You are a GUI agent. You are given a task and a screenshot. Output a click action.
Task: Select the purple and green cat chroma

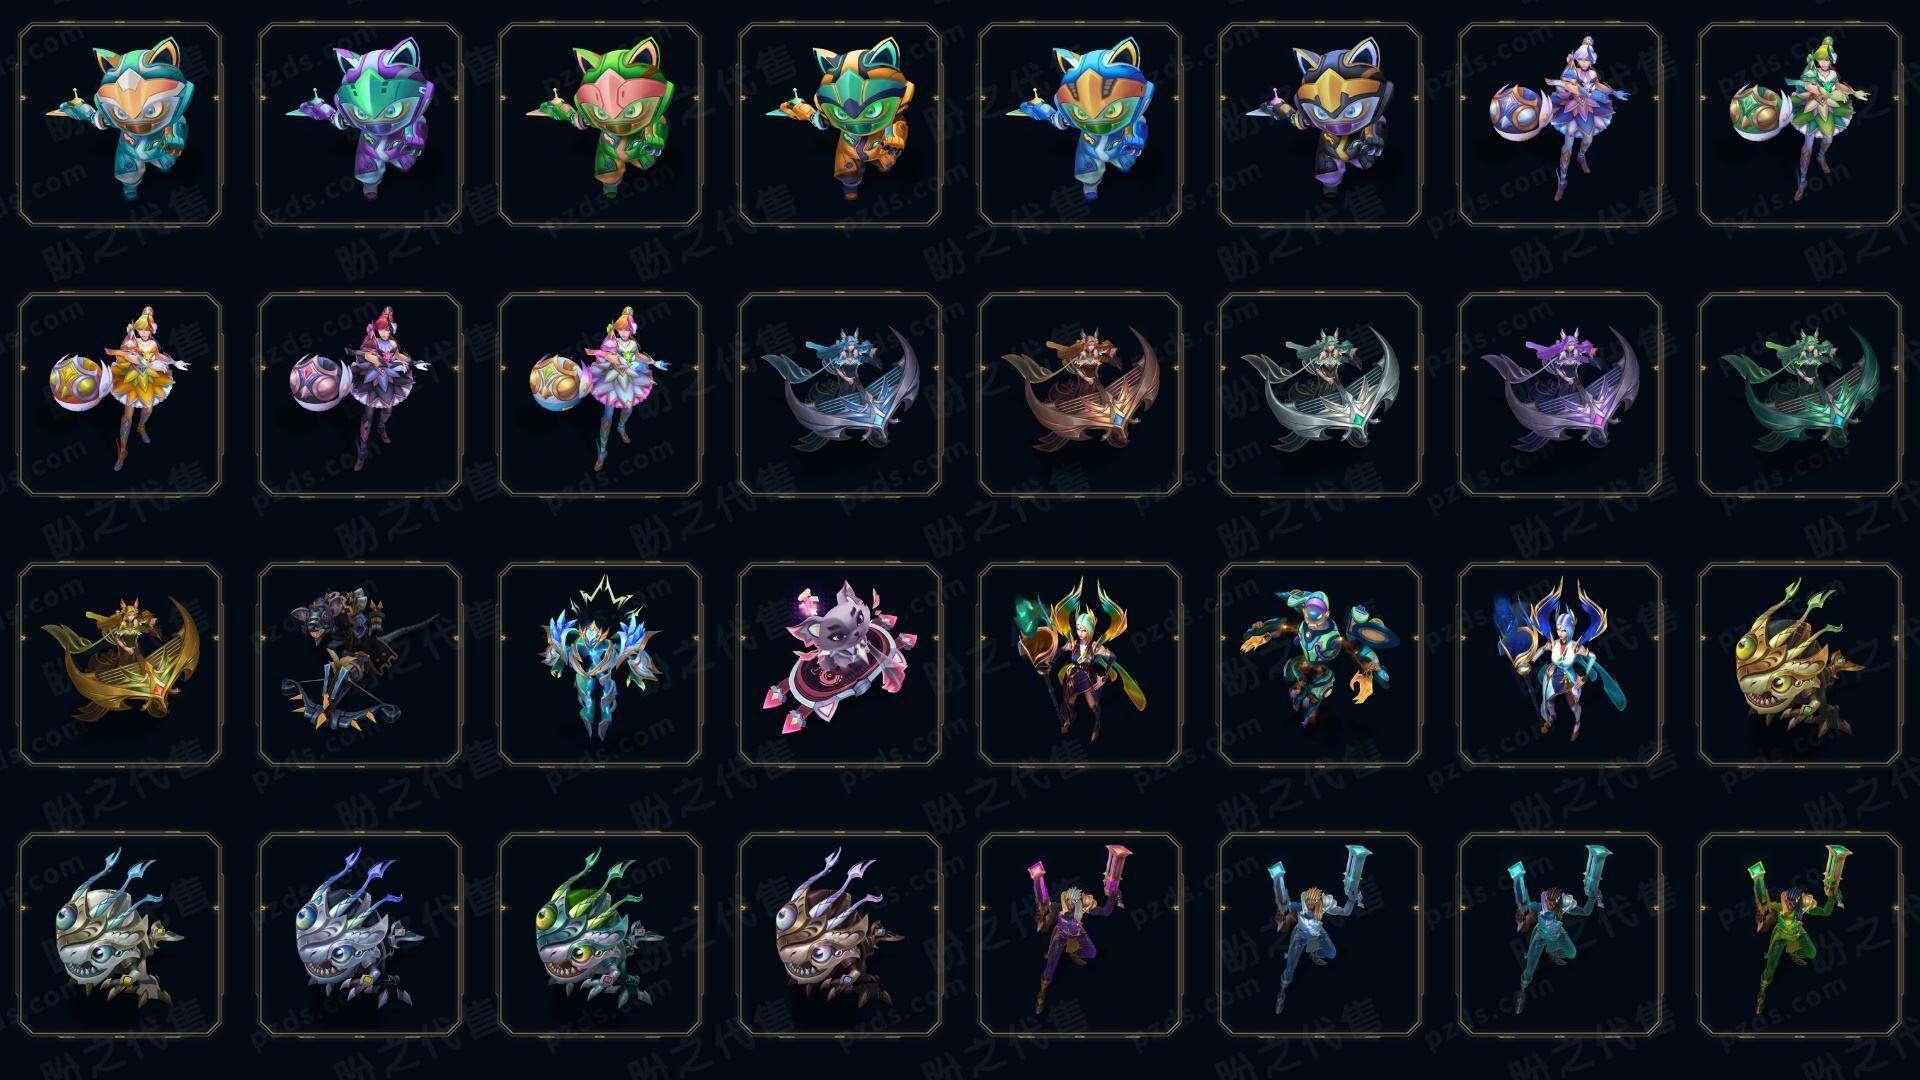360,124
